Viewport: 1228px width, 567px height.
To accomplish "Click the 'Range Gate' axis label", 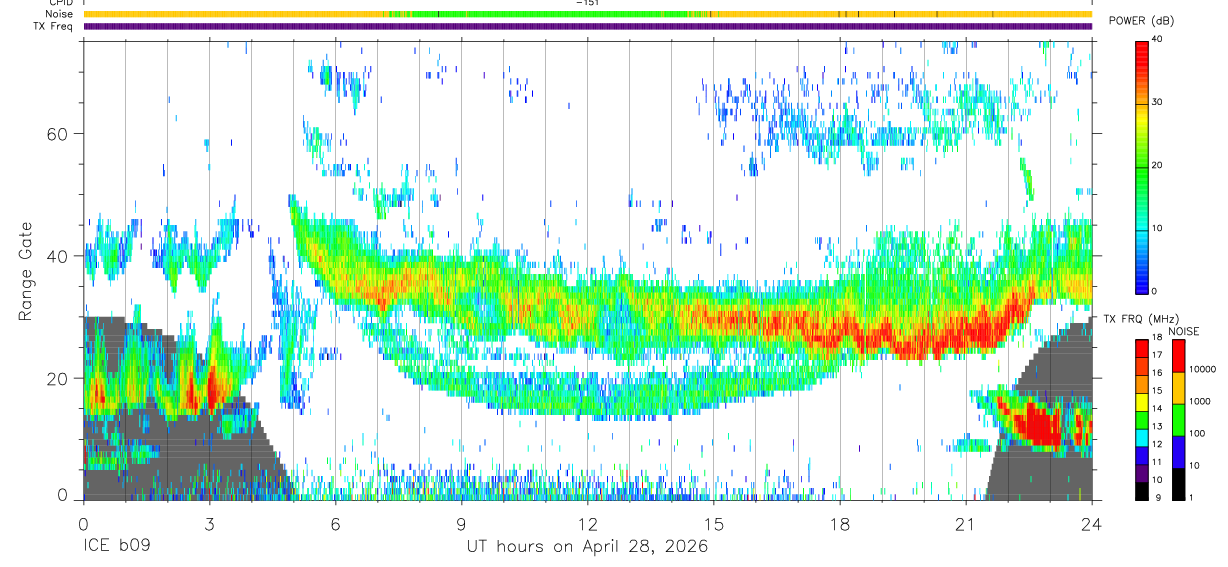I will [x=27, y=270].
